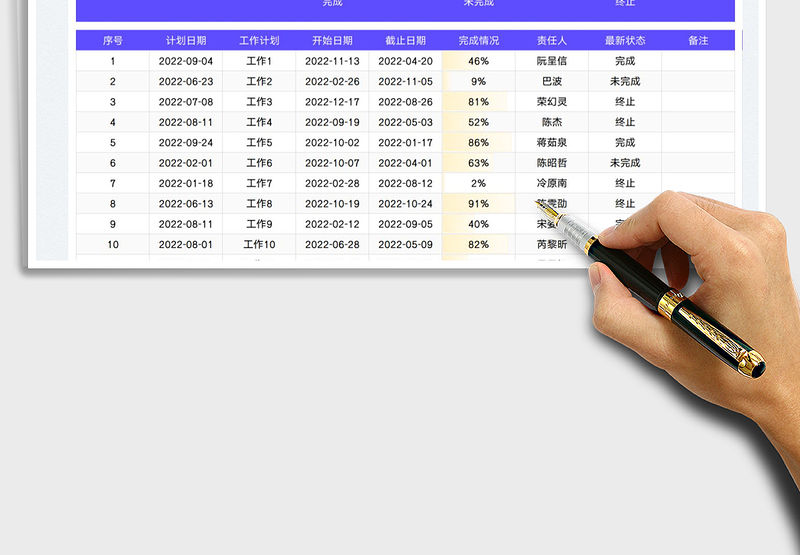Click the name cell 阮呈信

click(551, 61)
